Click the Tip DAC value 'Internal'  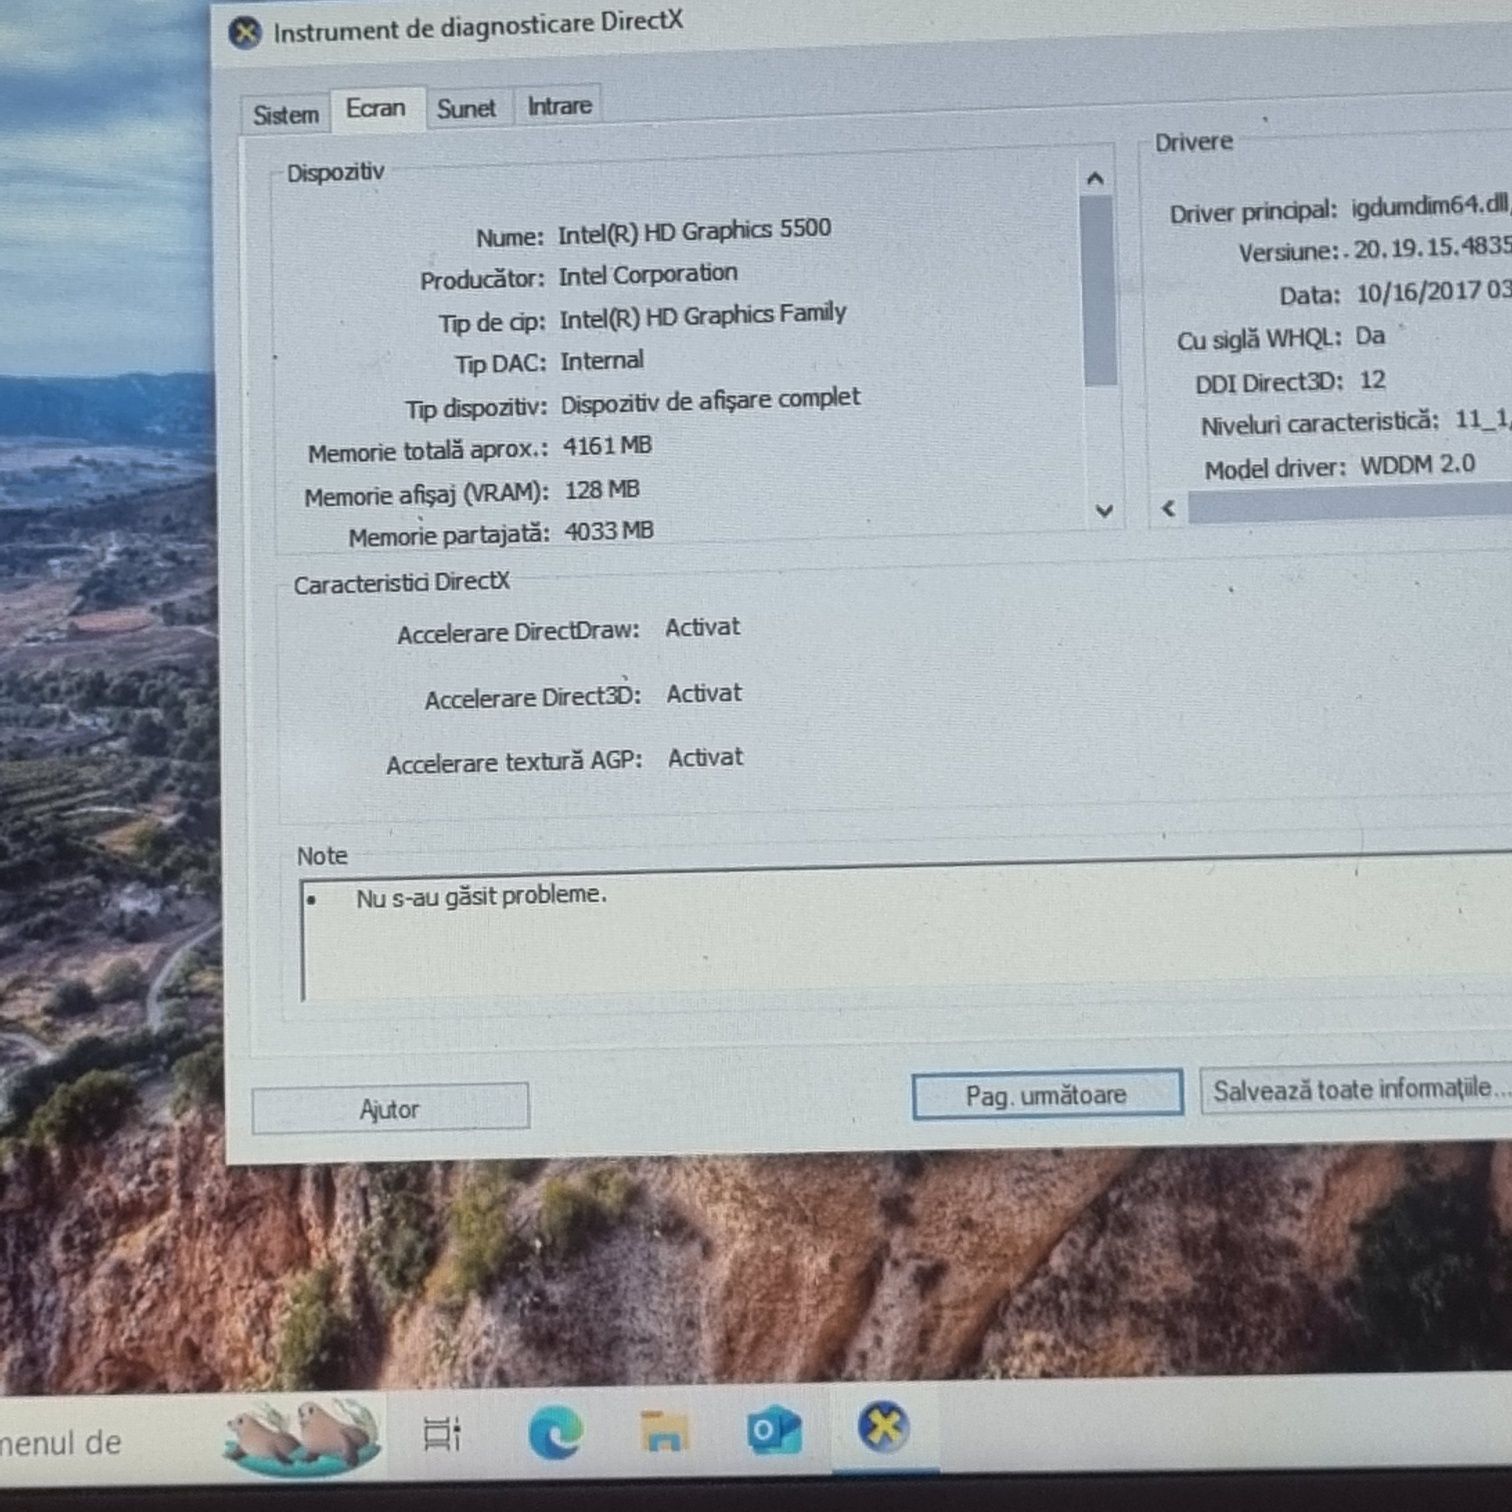[602, 361]
